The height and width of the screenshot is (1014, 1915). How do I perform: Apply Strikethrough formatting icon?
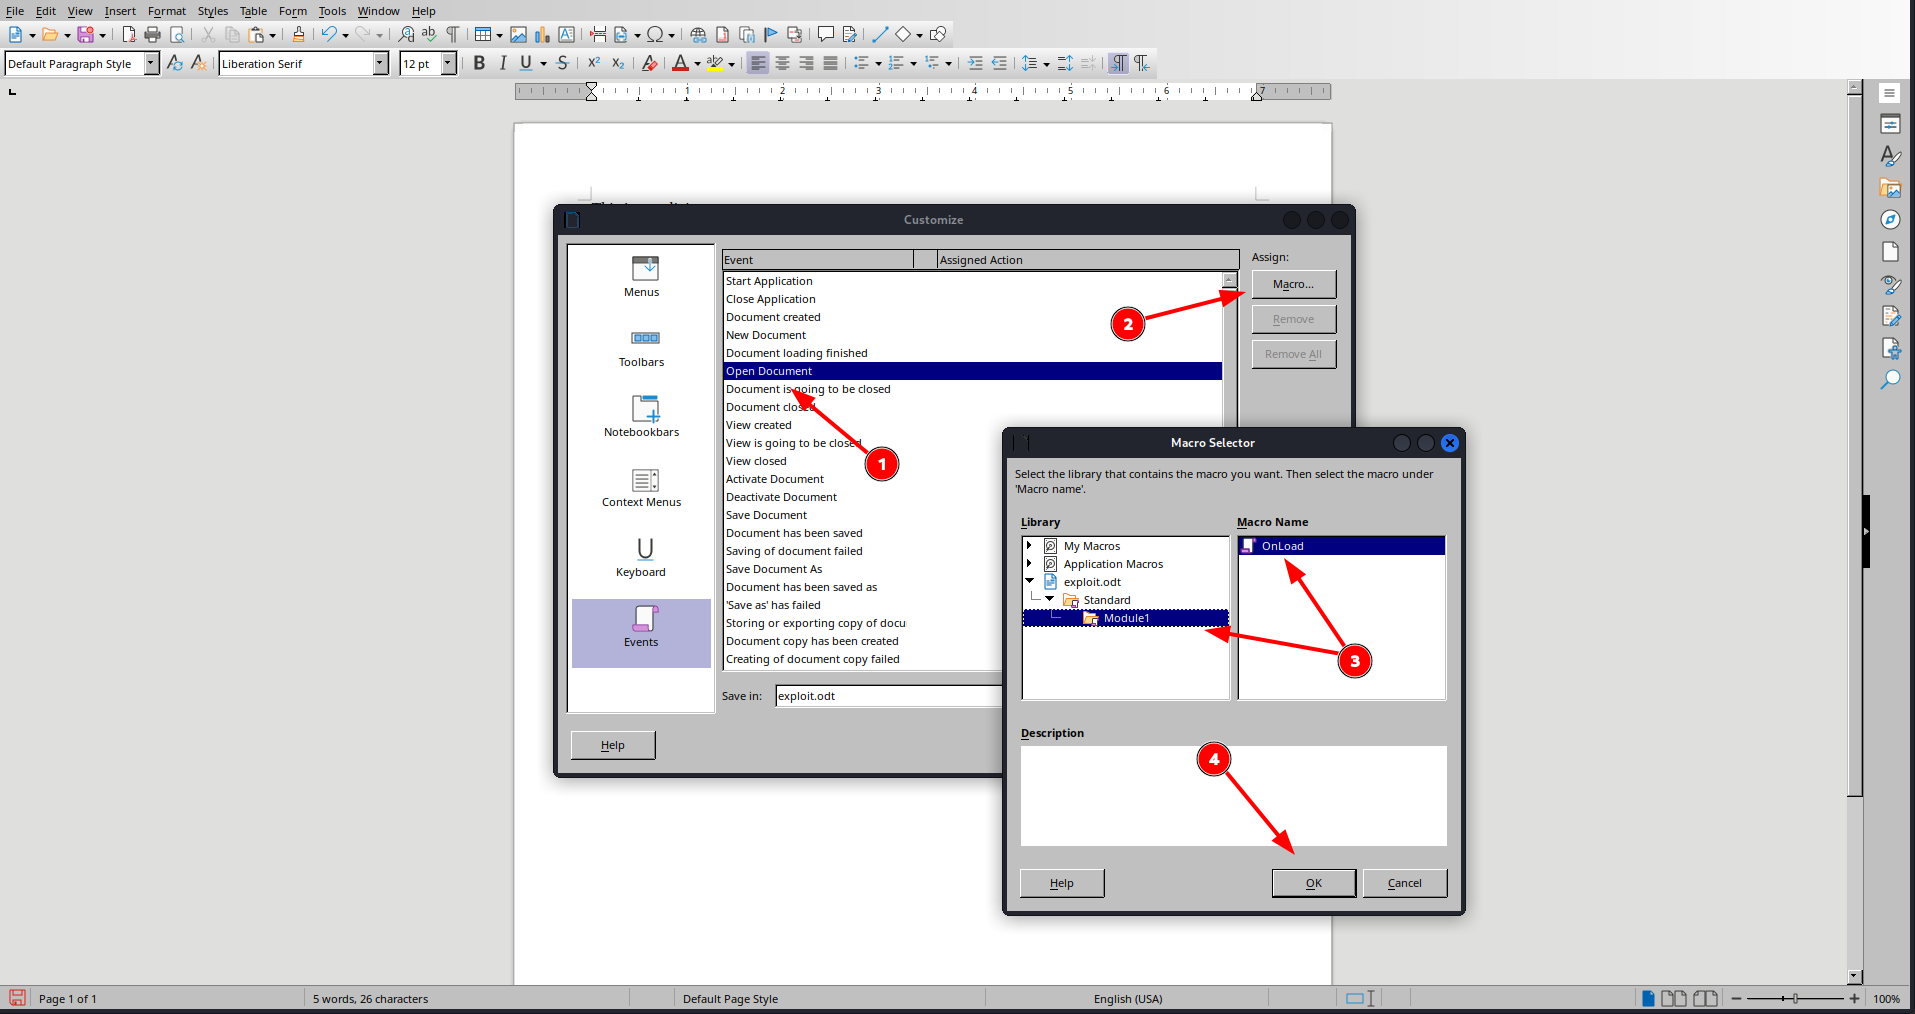[562, 63]
